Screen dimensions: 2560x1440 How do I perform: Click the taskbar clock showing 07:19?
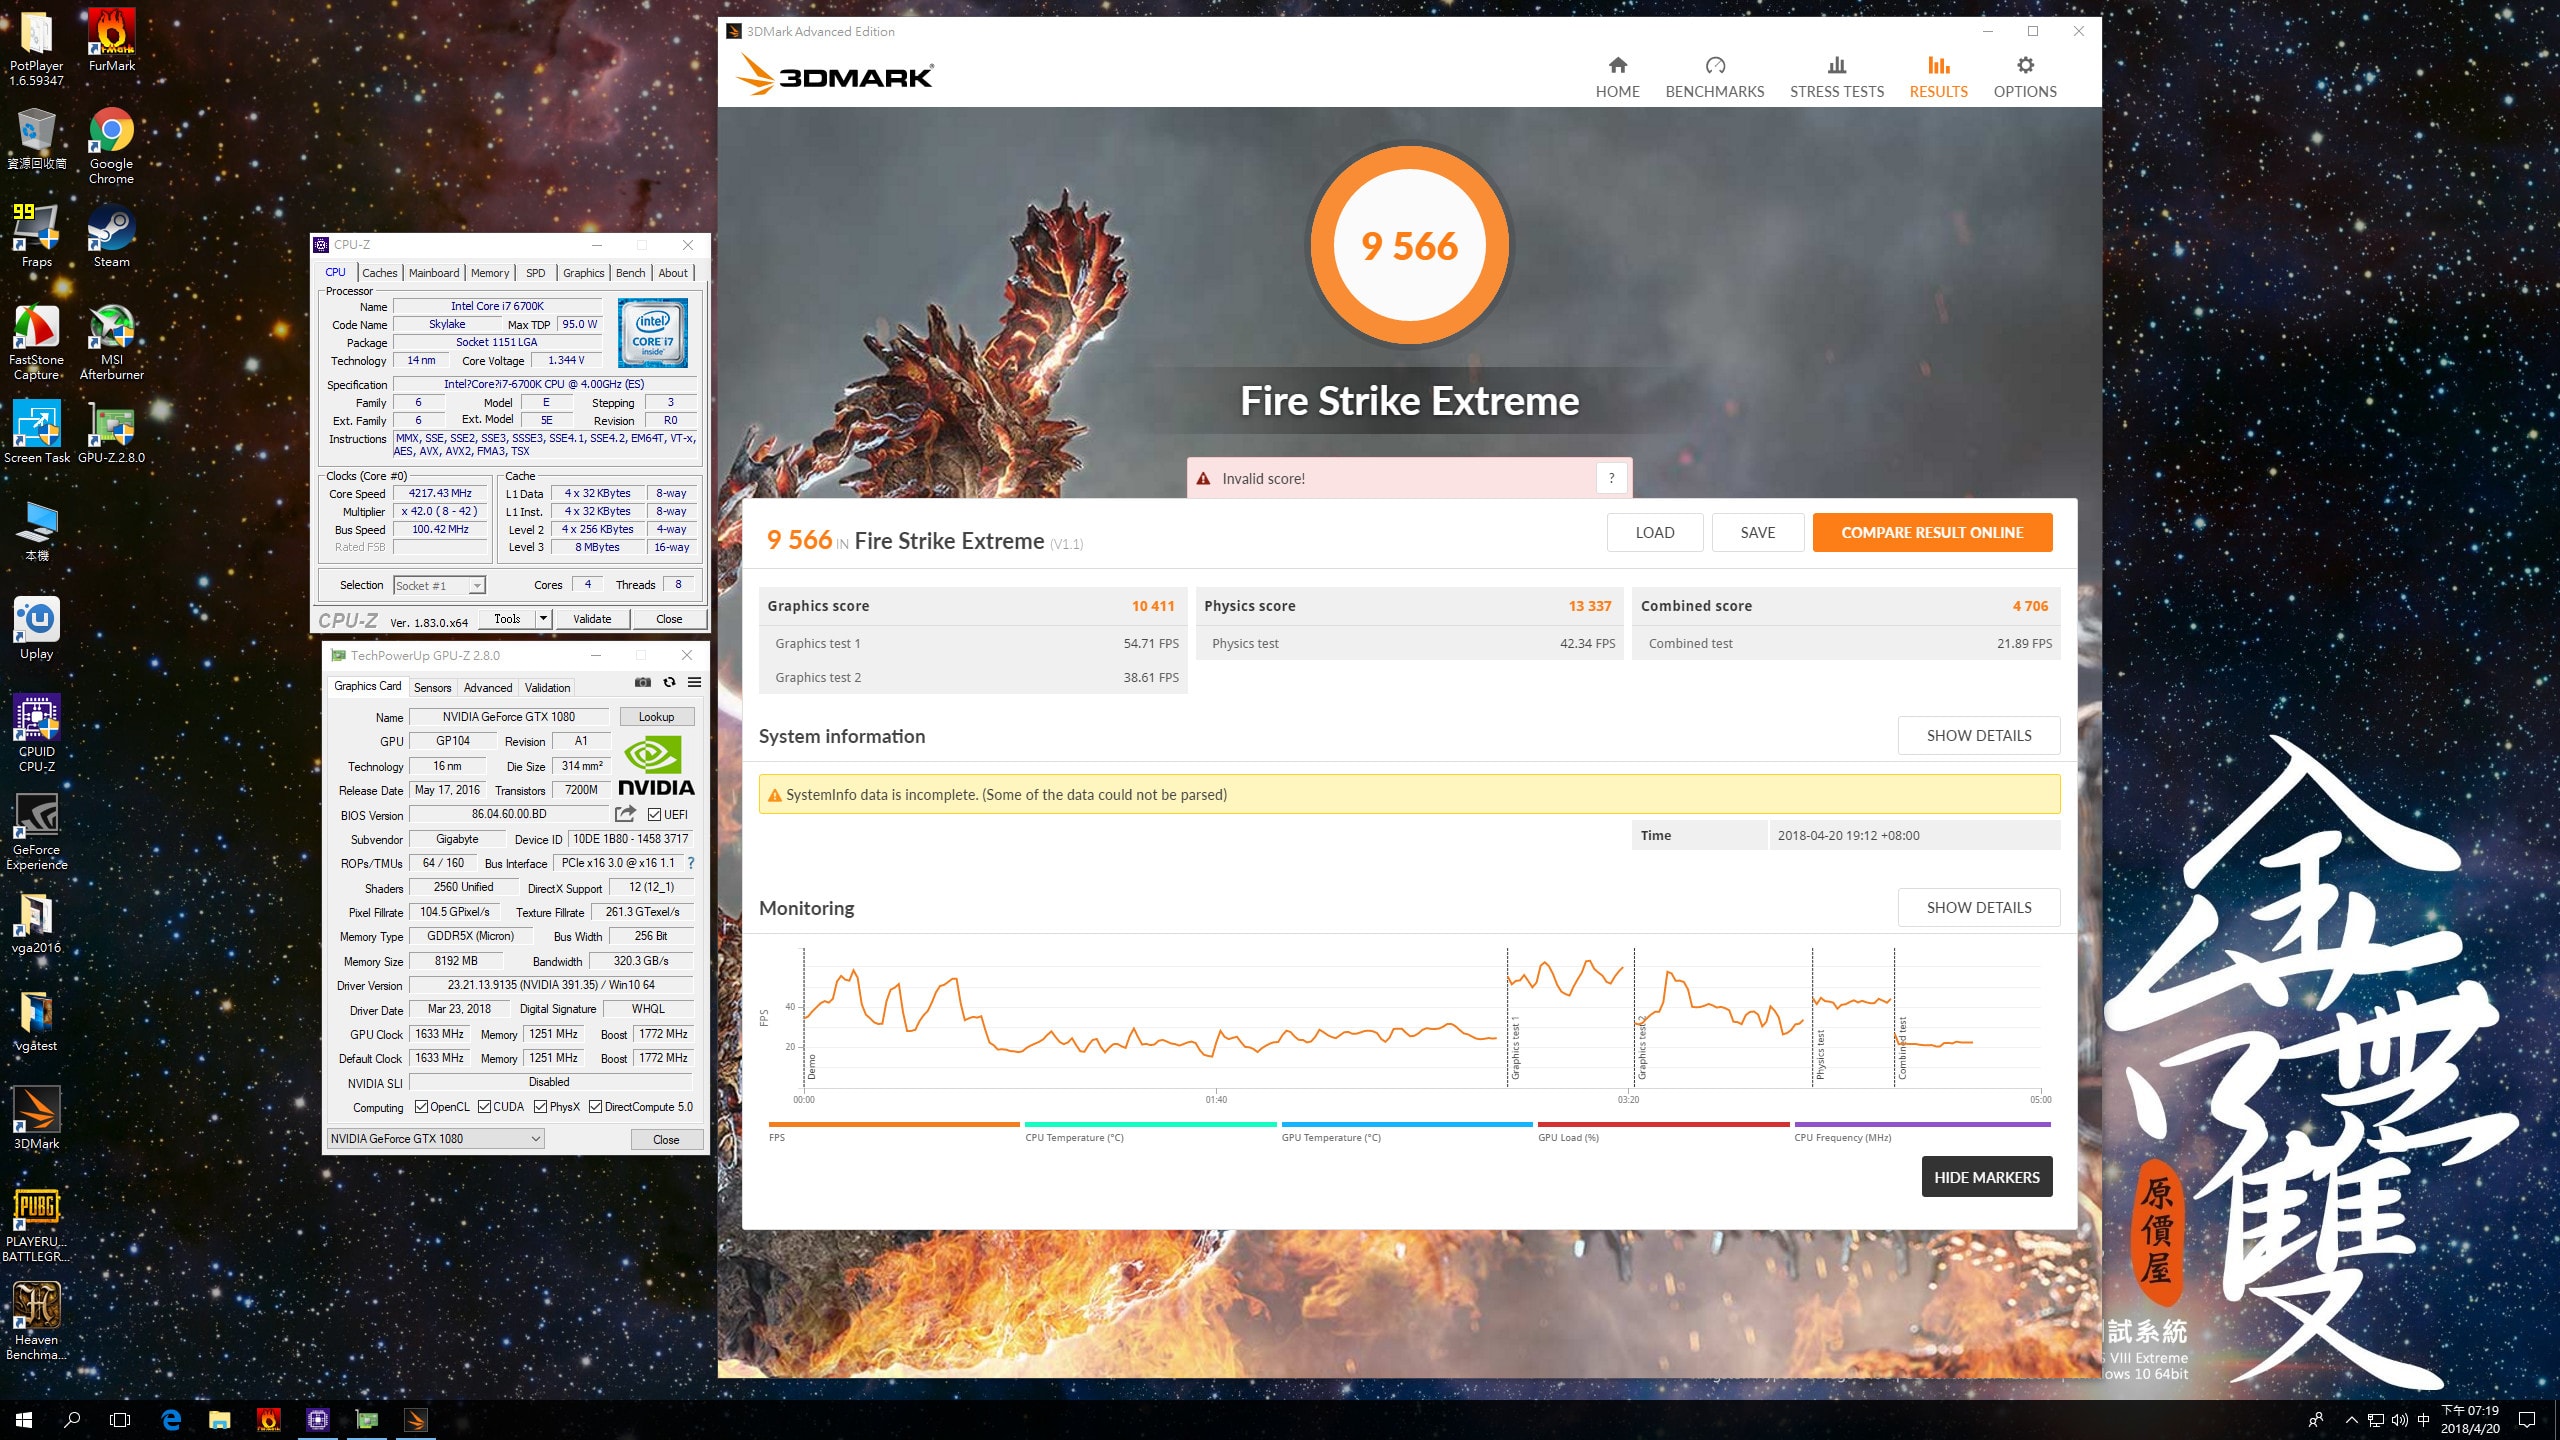point(2470,1420)
